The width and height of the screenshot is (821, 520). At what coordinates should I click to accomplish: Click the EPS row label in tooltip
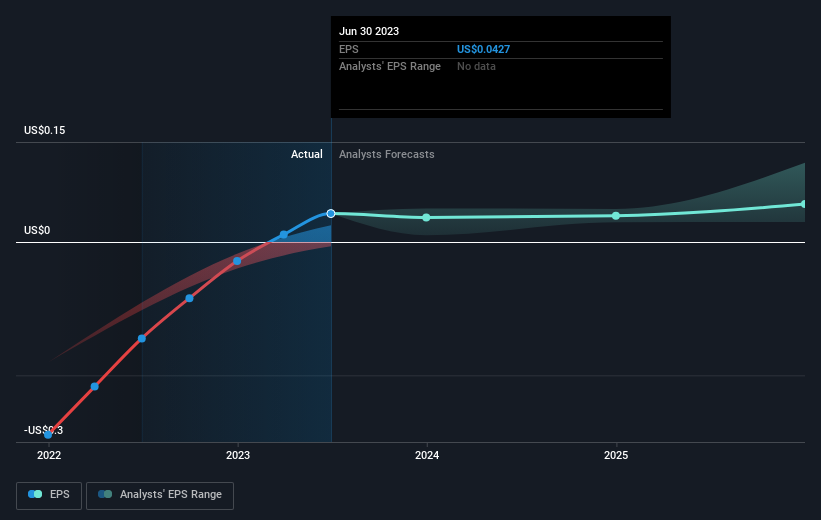point(349,49)
